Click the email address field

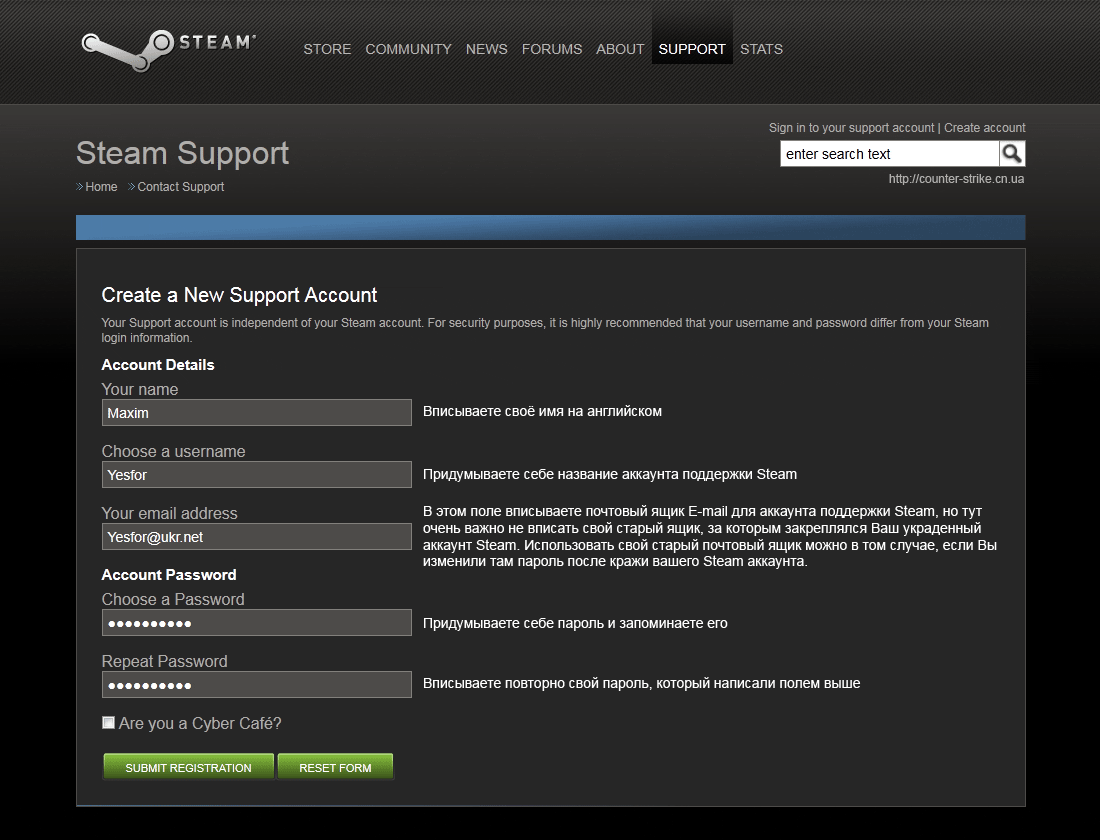(257, 537)
